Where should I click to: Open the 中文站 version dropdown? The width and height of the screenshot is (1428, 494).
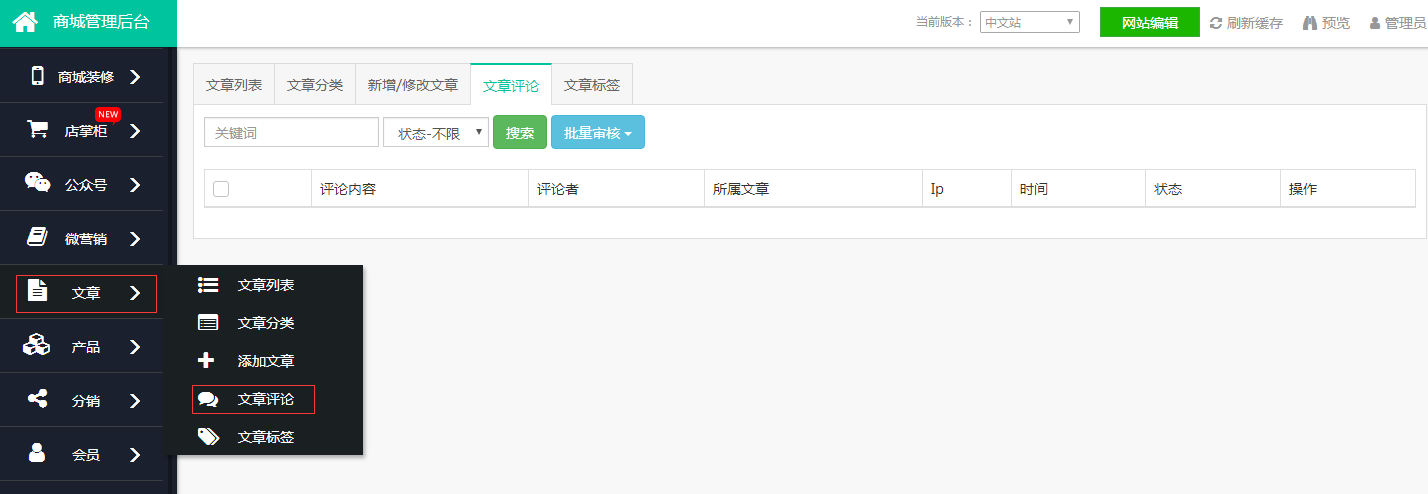(1029, 22)
